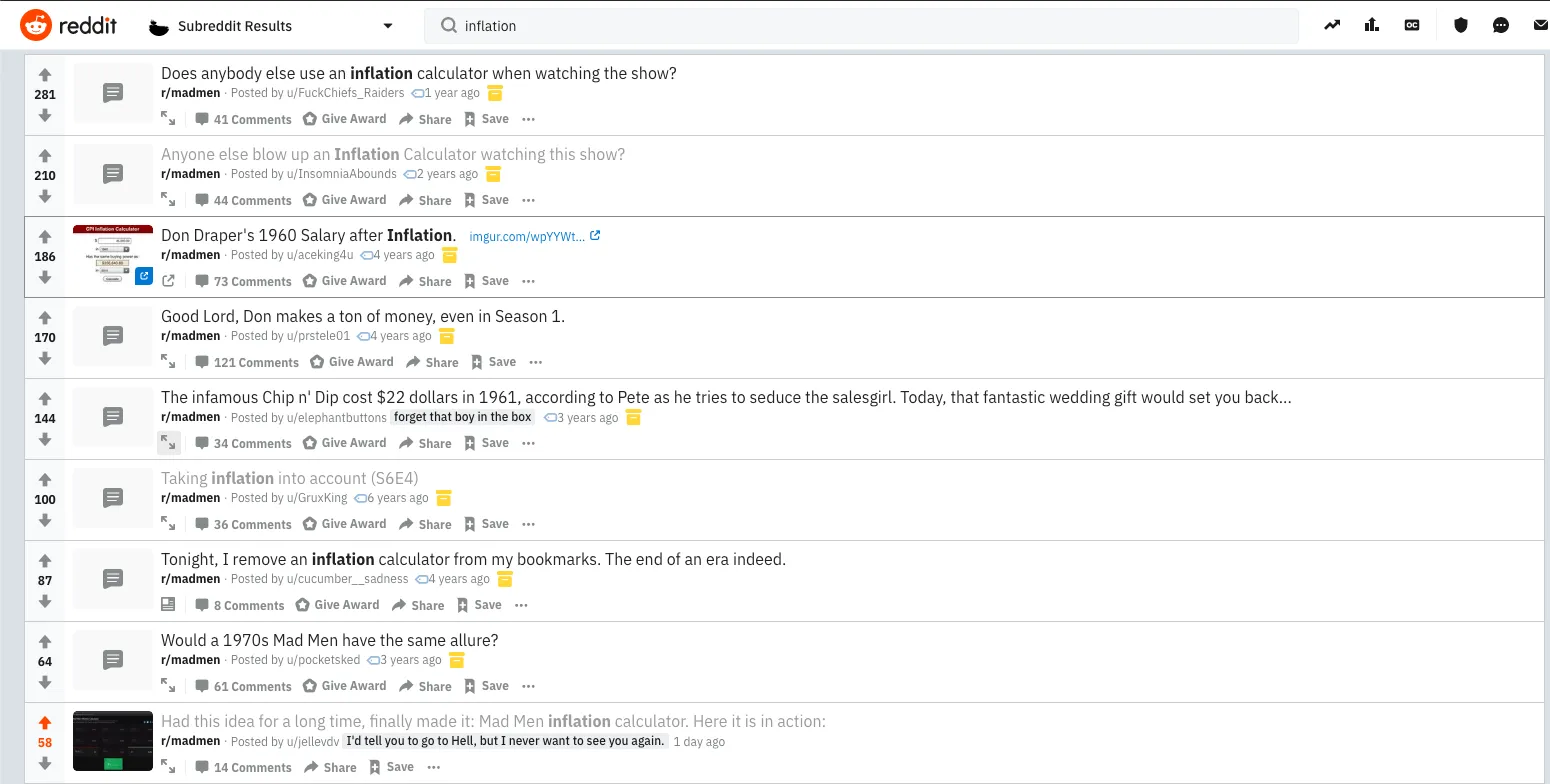Save the Don Draper's 1960 Salary post
The image size is (1550, 784).
coord(486,281)
